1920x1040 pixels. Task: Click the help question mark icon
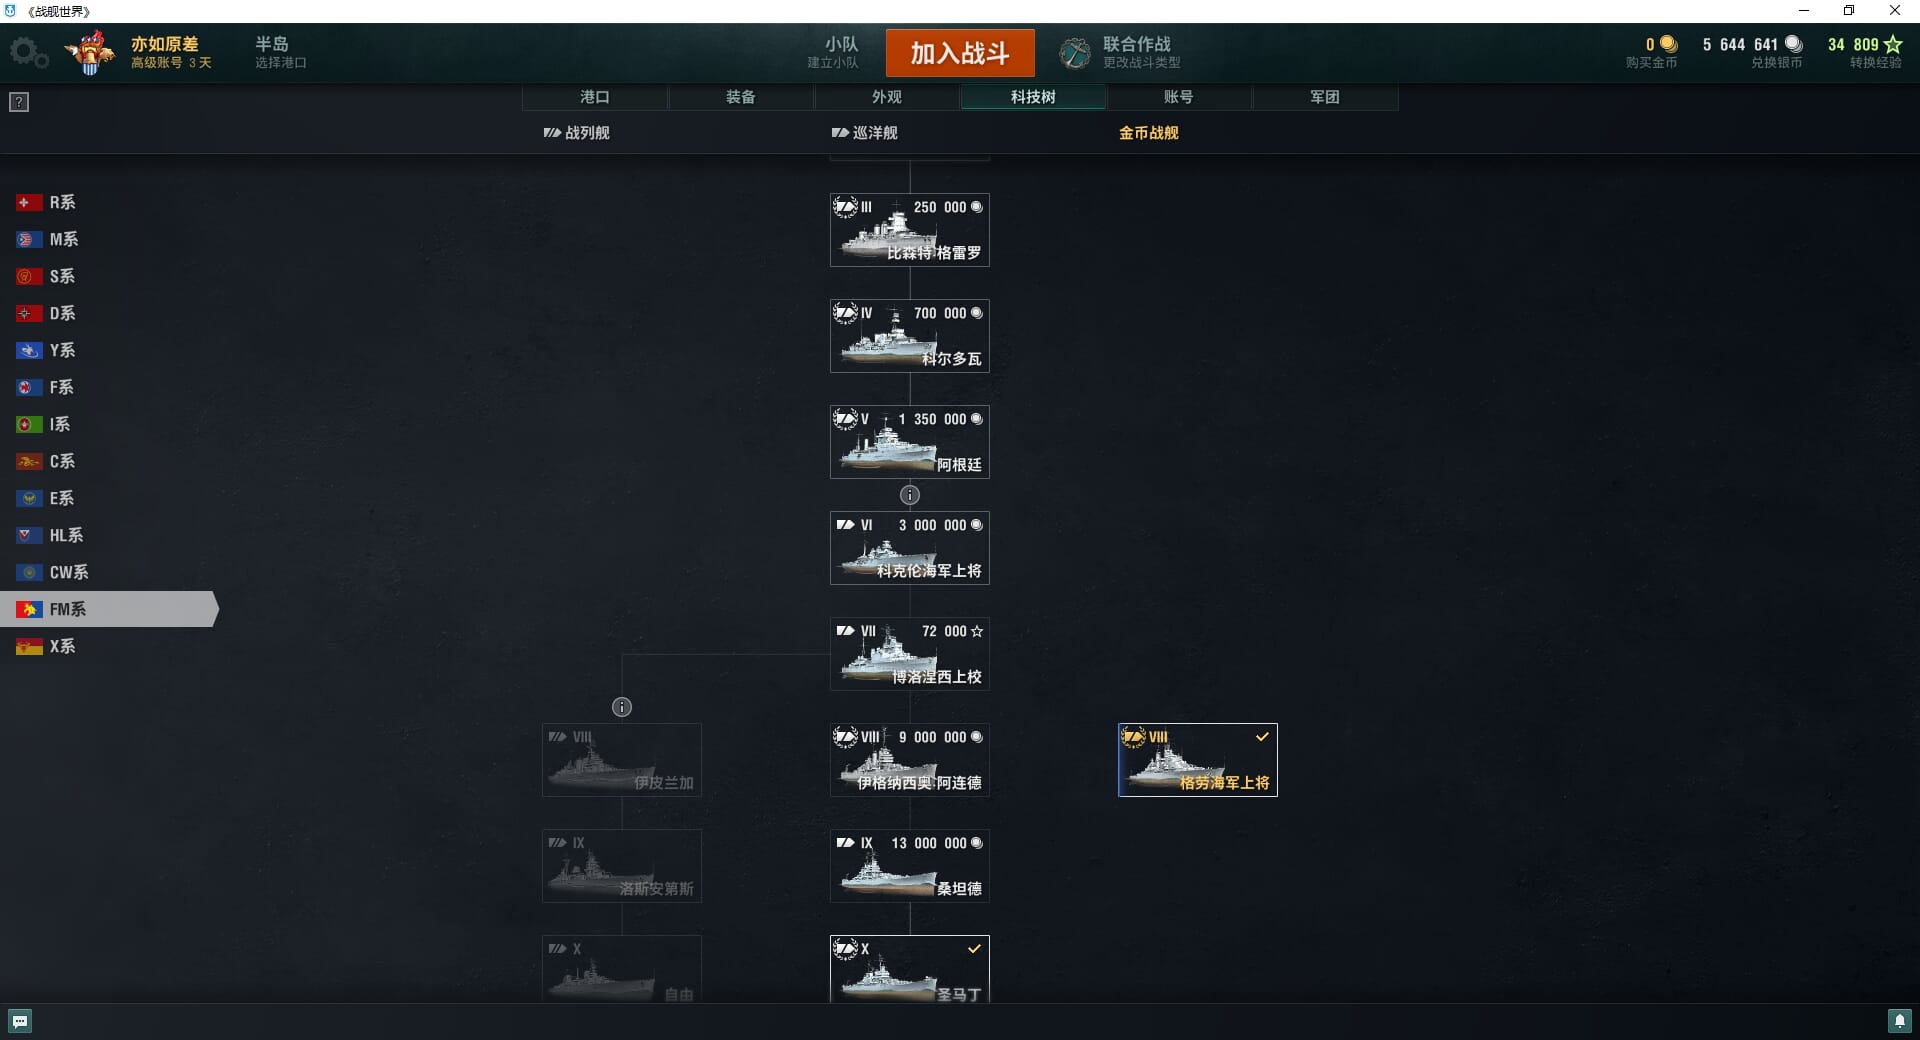19,102
